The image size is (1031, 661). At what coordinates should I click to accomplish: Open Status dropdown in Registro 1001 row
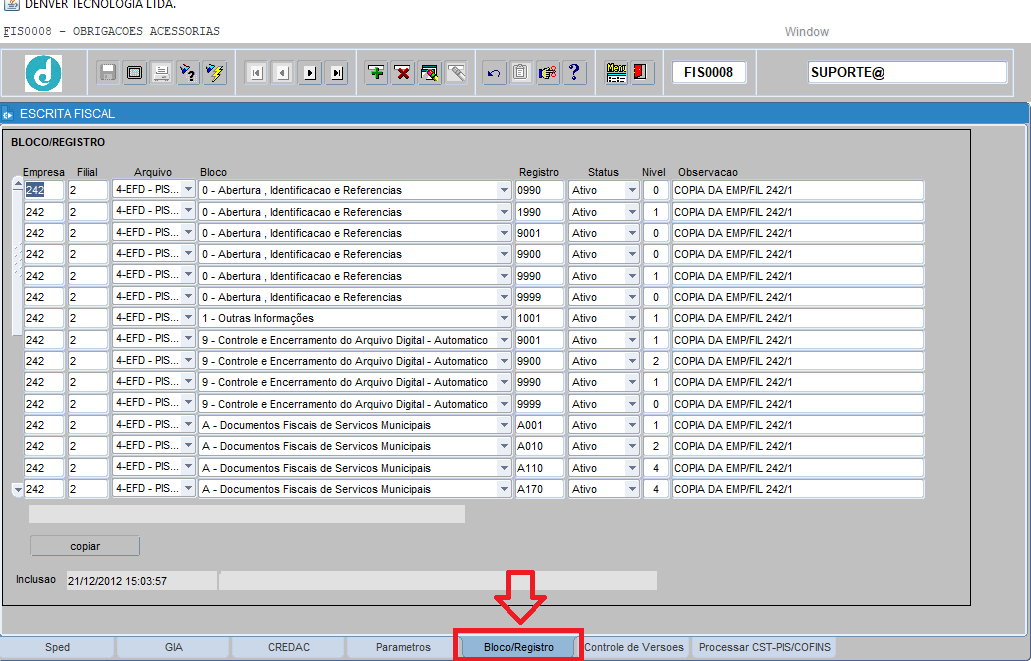(x=632, y=318)
